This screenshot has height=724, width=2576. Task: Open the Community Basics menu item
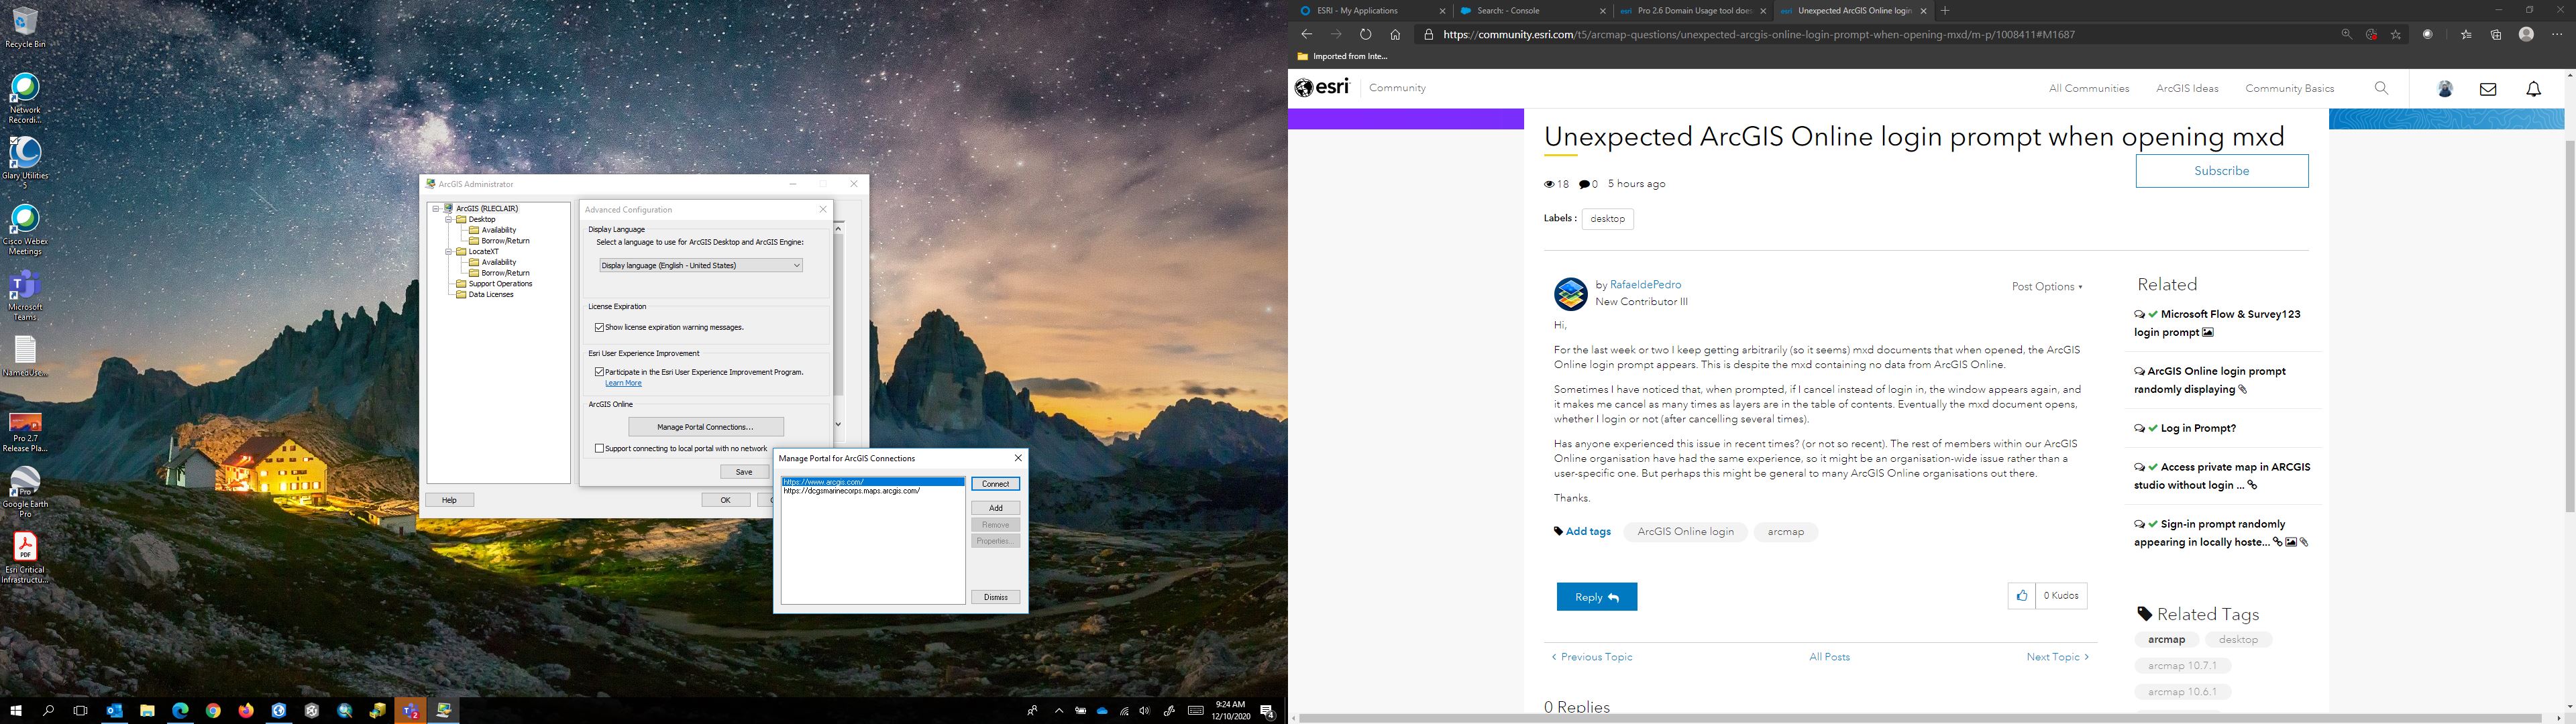pos(2289,88)
